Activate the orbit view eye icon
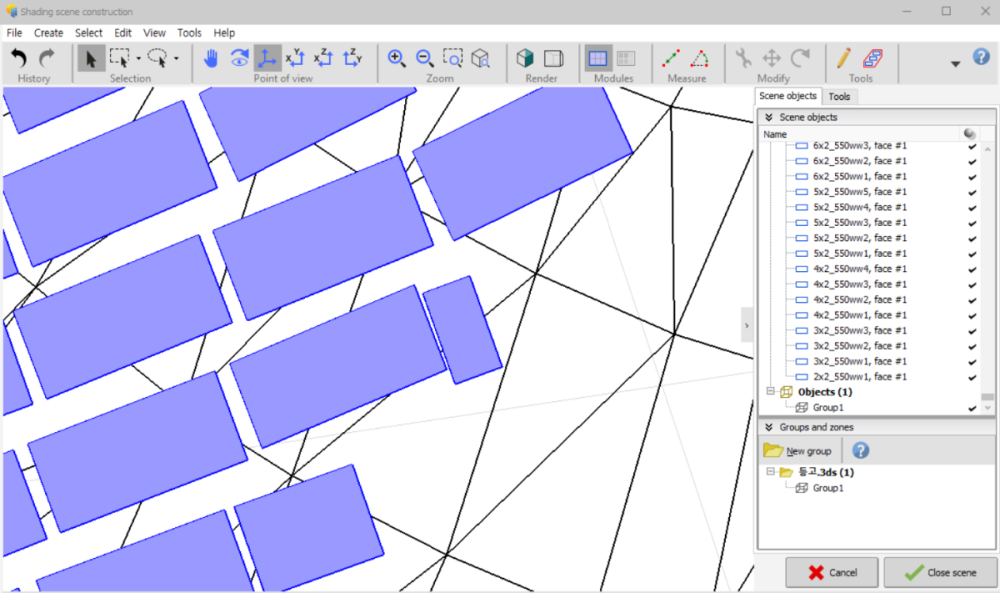1000x593 pixels. click(239, 59)
